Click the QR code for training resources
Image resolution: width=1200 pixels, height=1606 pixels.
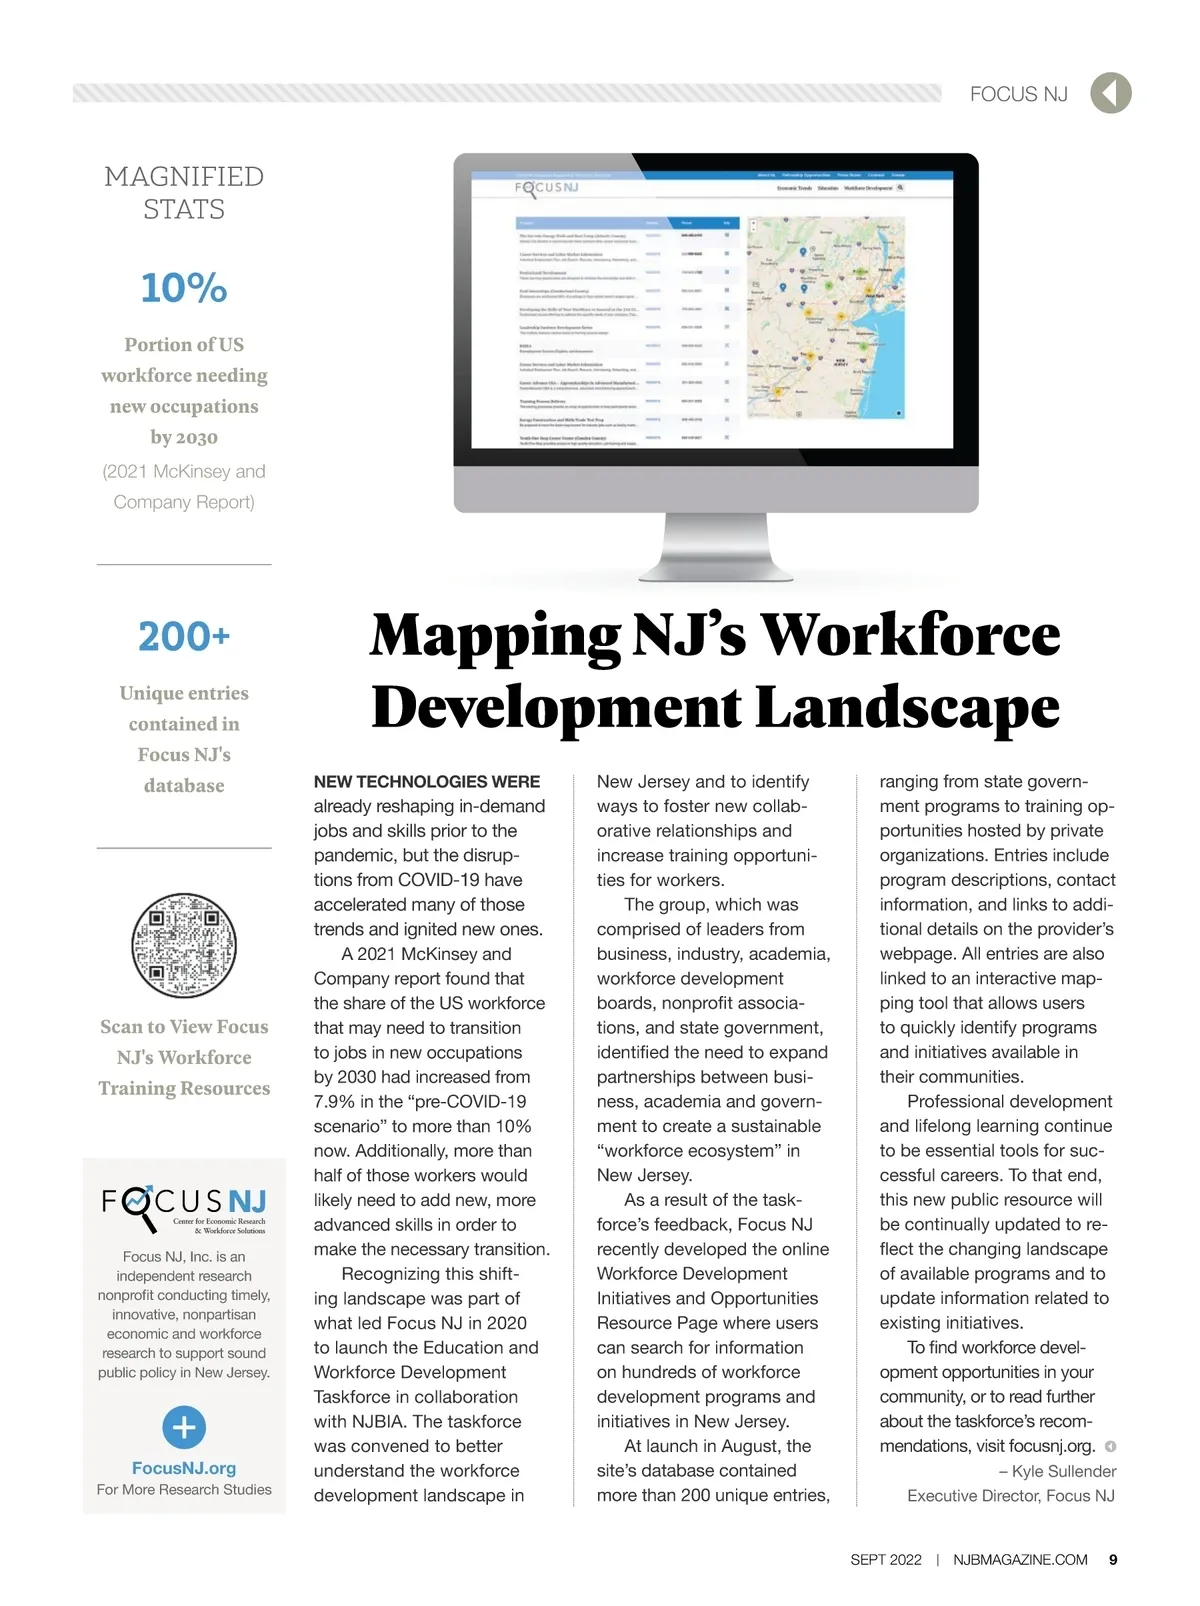pyautogui.click(x=184, y=945)
